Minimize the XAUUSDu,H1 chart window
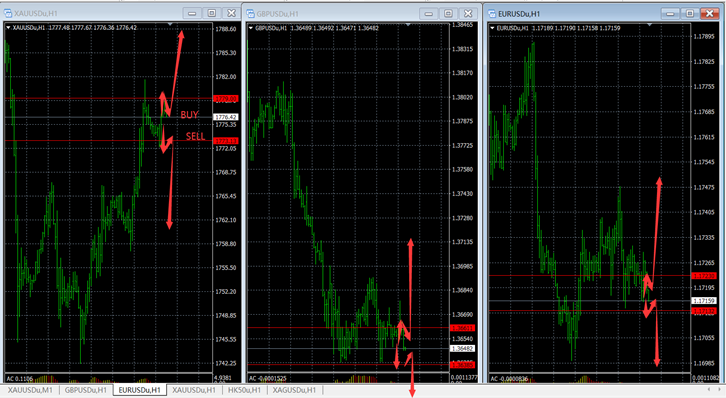This screenshot has height=398, width=726. (192, 13)
